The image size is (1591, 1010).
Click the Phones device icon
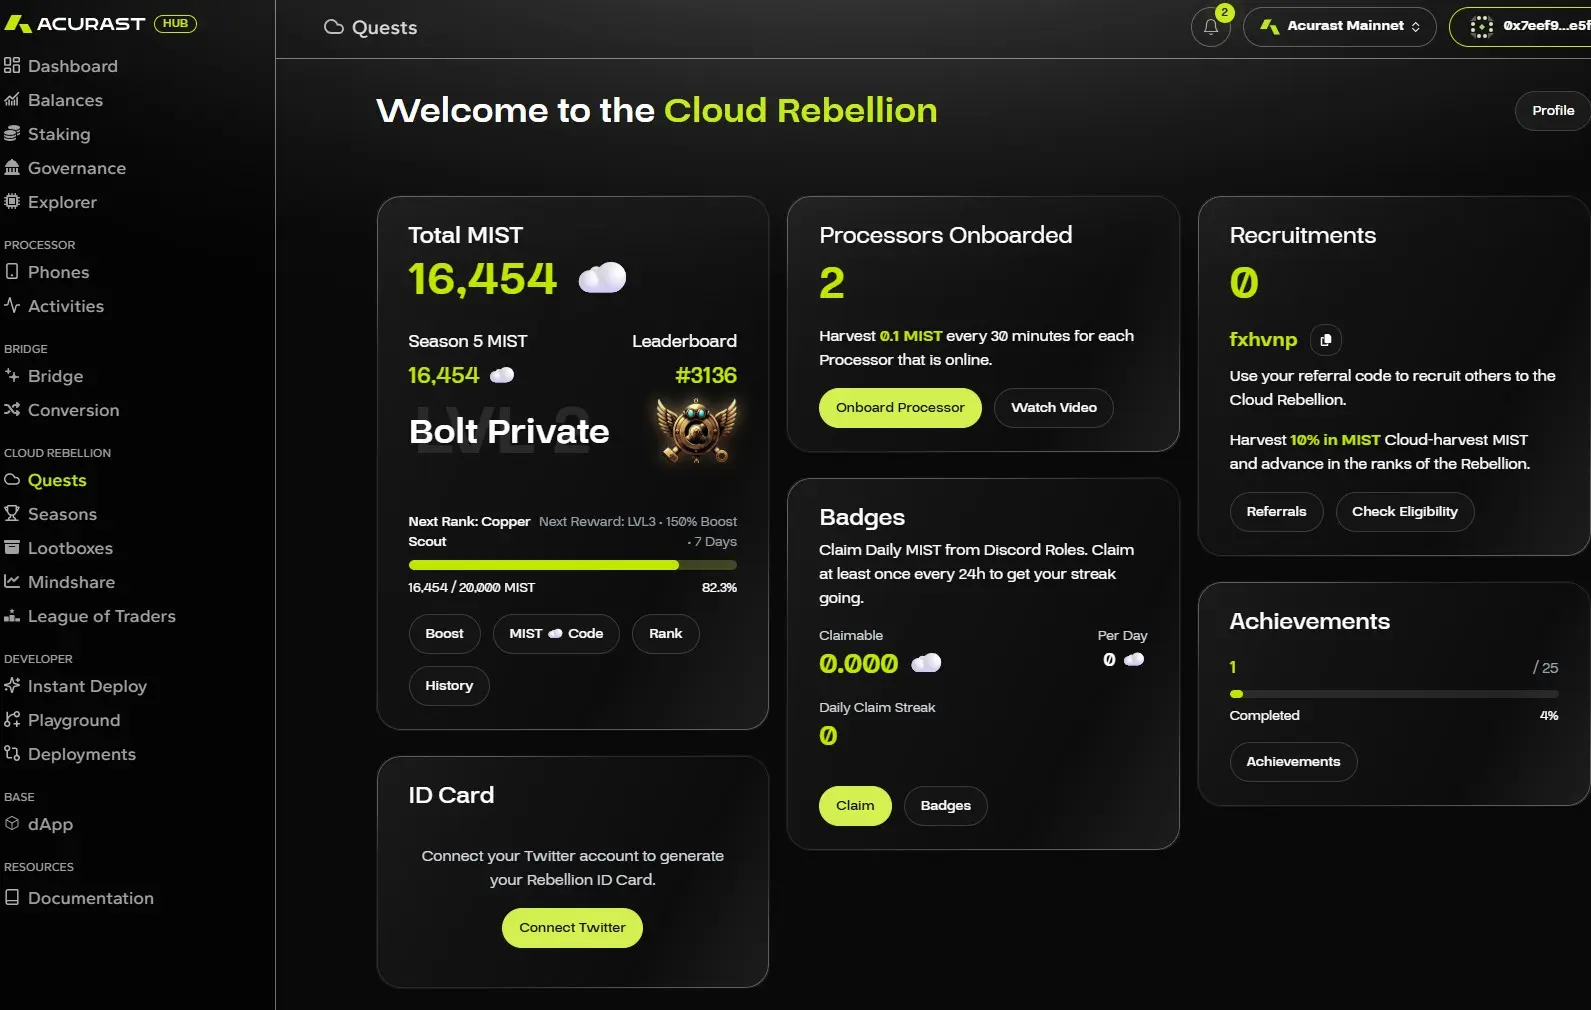12,272
